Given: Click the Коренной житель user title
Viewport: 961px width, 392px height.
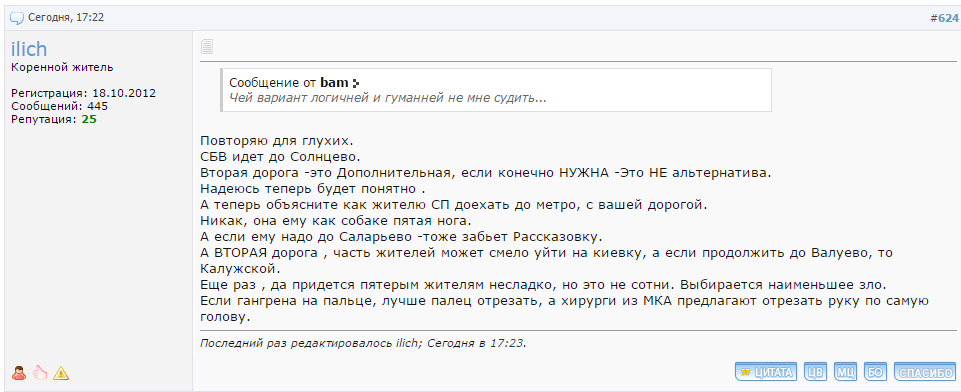Looking at the screenshot, I should [x=62, y=67].
